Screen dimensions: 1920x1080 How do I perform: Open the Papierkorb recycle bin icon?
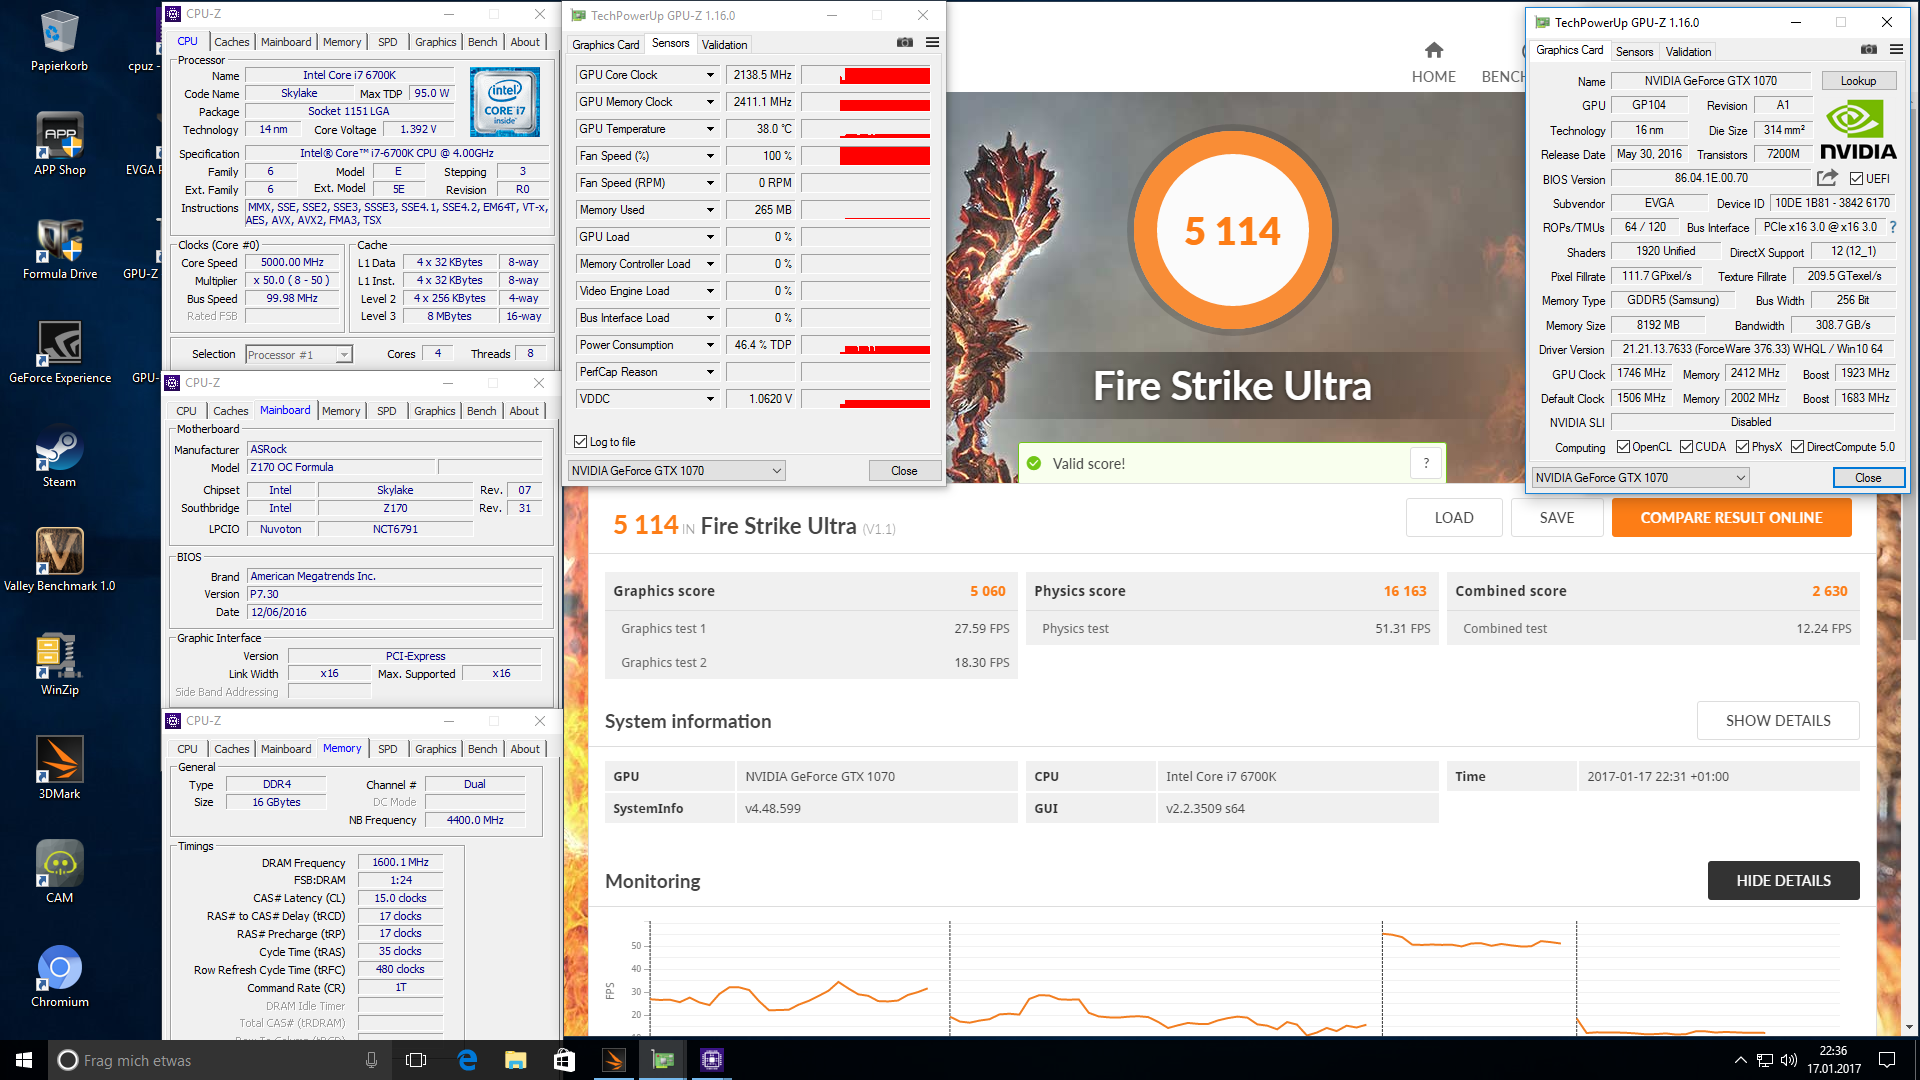pyautogui.click(x=59, y=41)
